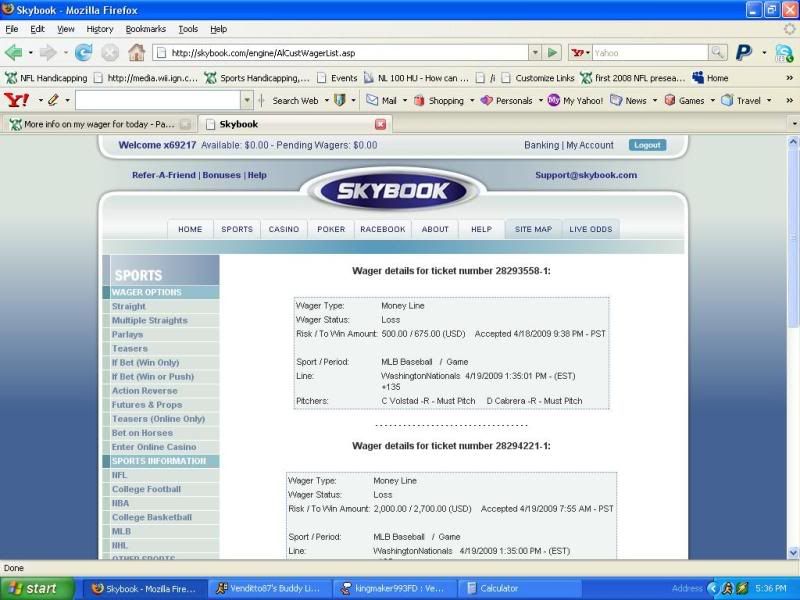The height and width of the screenshot is (600, 800).
Task: Open the Yahoo toolbar search box dropdown
Action: (247, 100)
